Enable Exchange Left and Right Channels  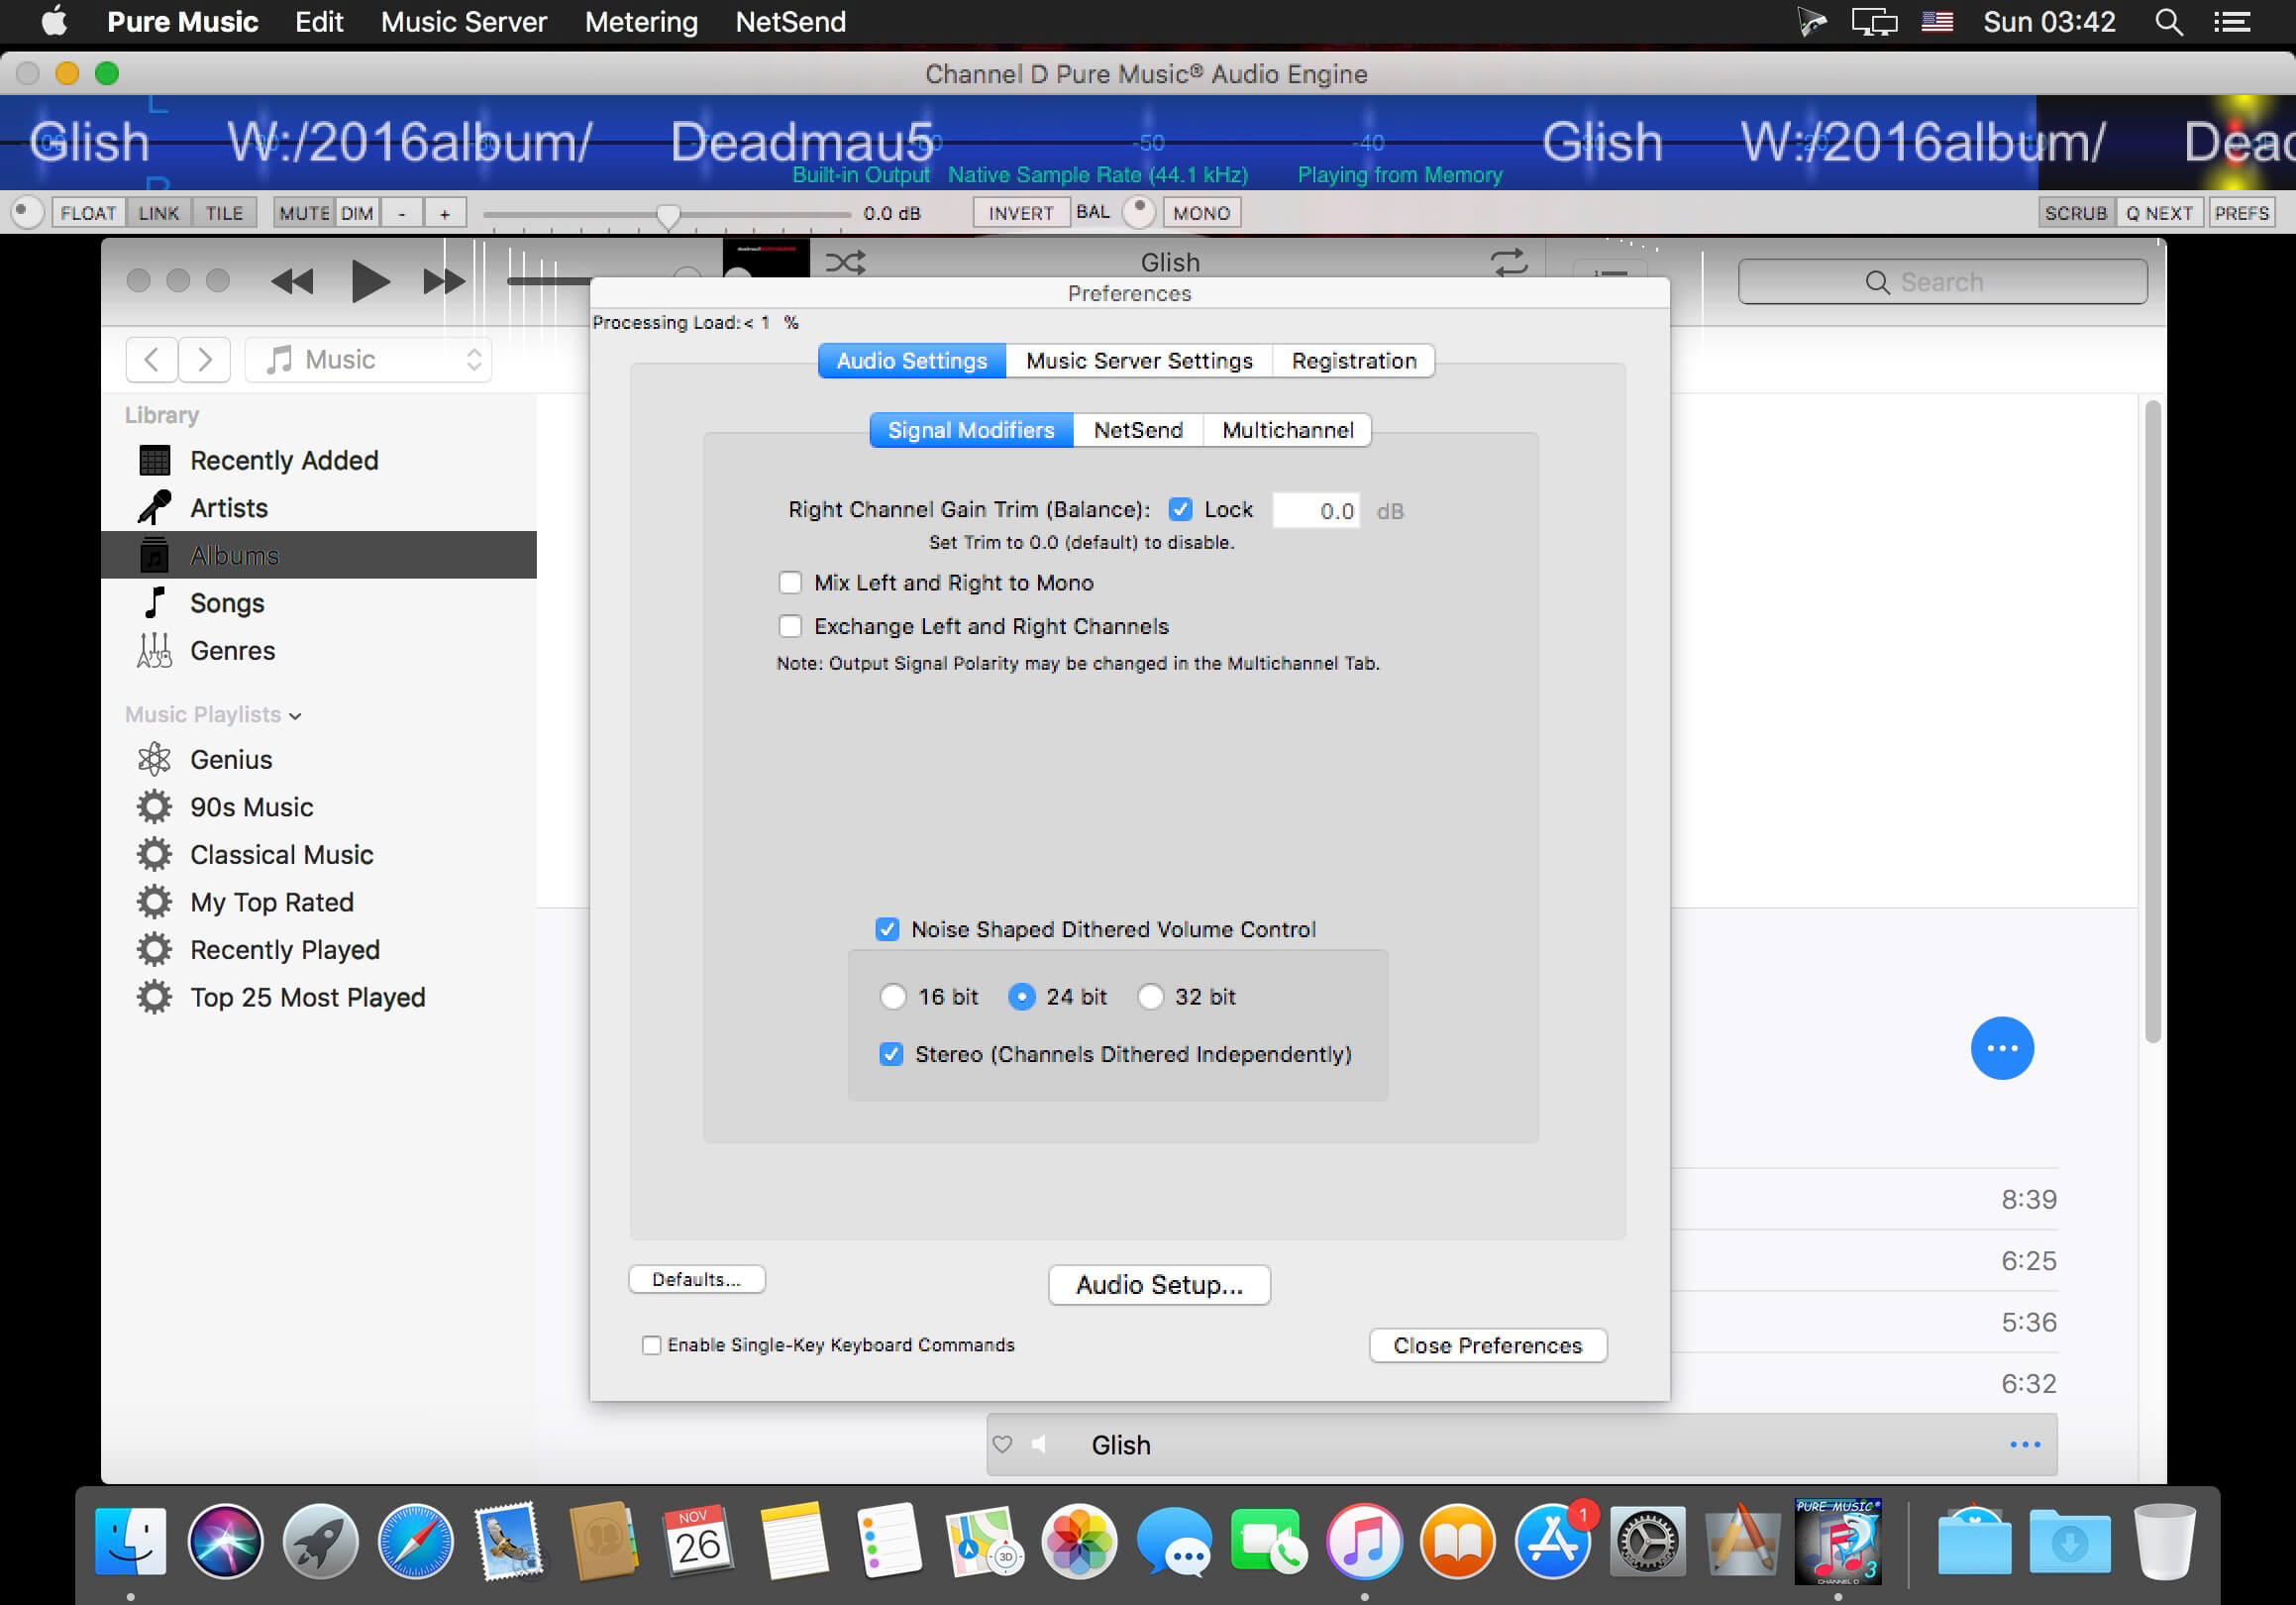(x=790, y=626)
